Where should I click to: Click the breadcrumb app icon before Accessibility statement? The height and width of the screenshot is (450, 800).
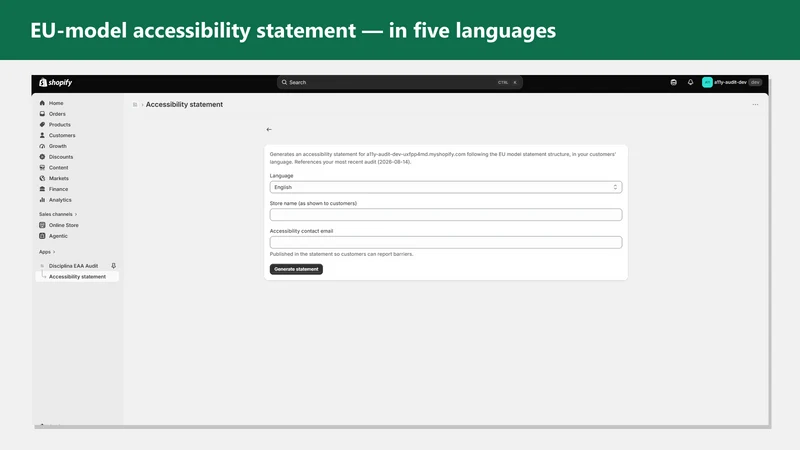pyautogui.click(x=135, y=105)
